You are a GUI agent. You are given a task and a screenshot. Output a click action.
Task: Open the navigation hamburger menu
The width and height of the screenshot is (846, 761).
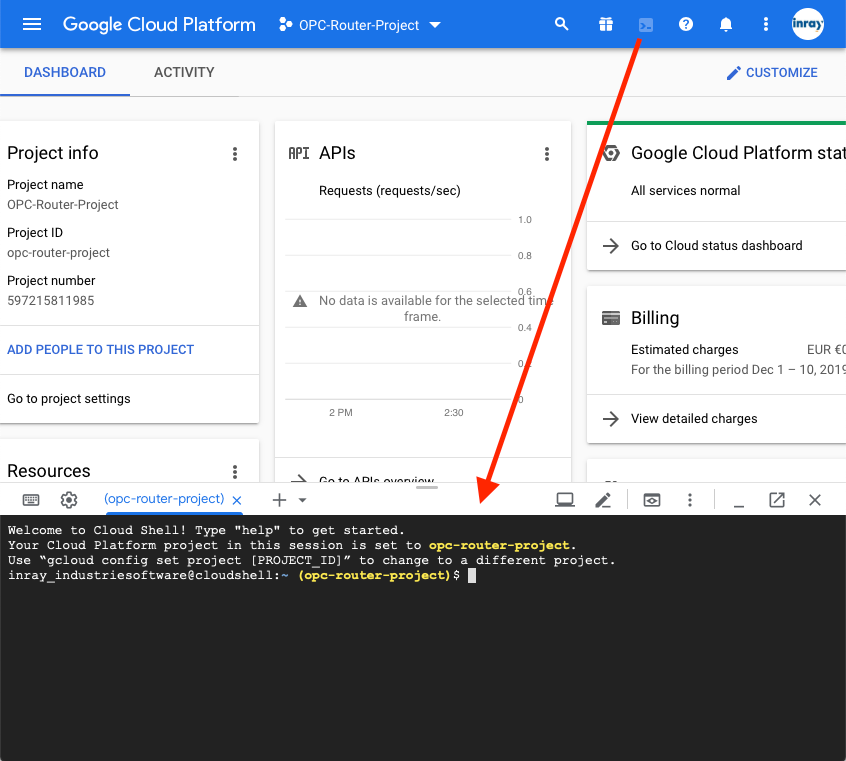[x=31, y=24]
